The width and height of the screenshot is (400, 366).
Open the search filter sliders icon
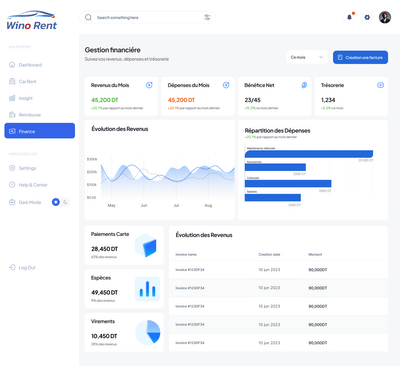point(207,17)
